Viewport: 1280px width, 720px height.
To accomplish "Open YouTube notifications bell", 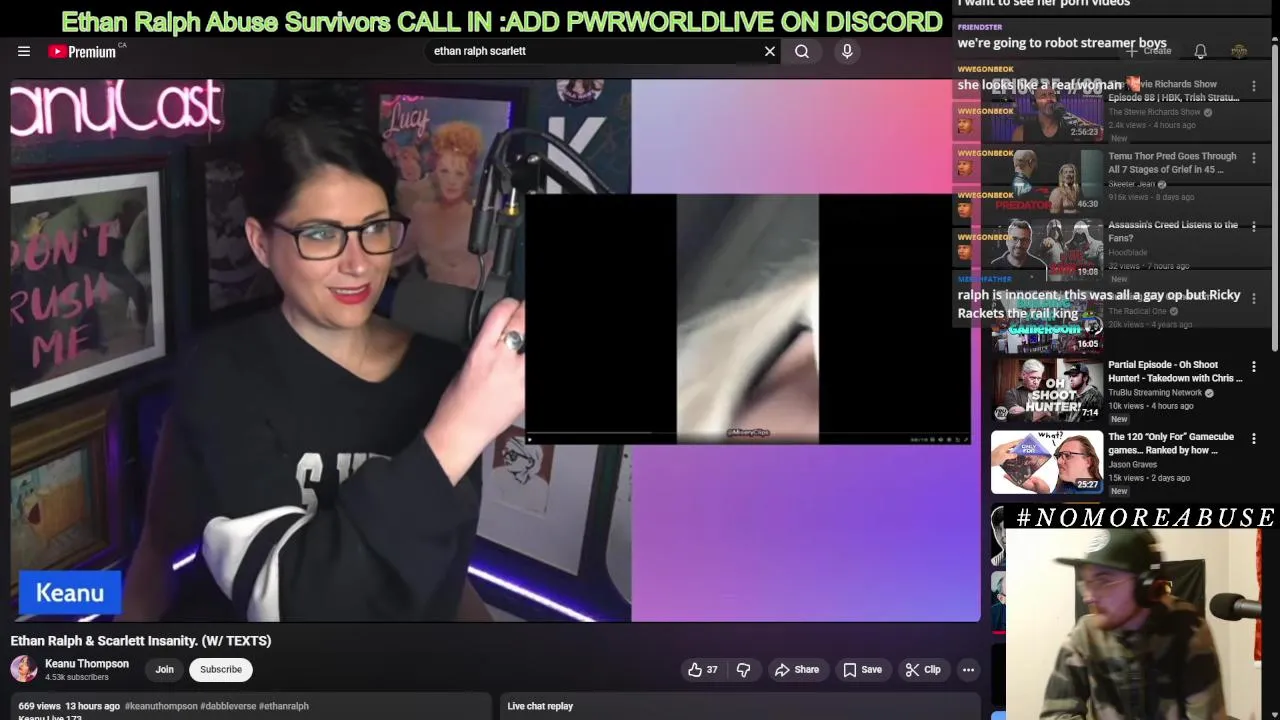I will 1200,51.
